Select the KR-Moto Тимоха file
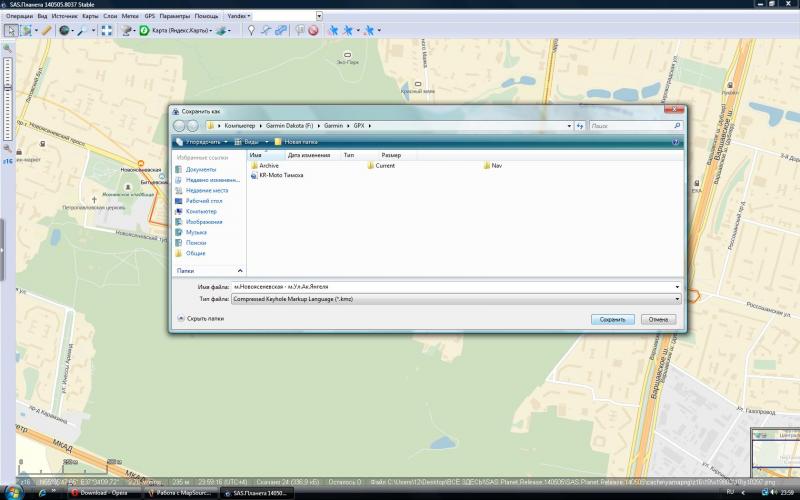This screenshot has width=800, height=500. point(277,175)
